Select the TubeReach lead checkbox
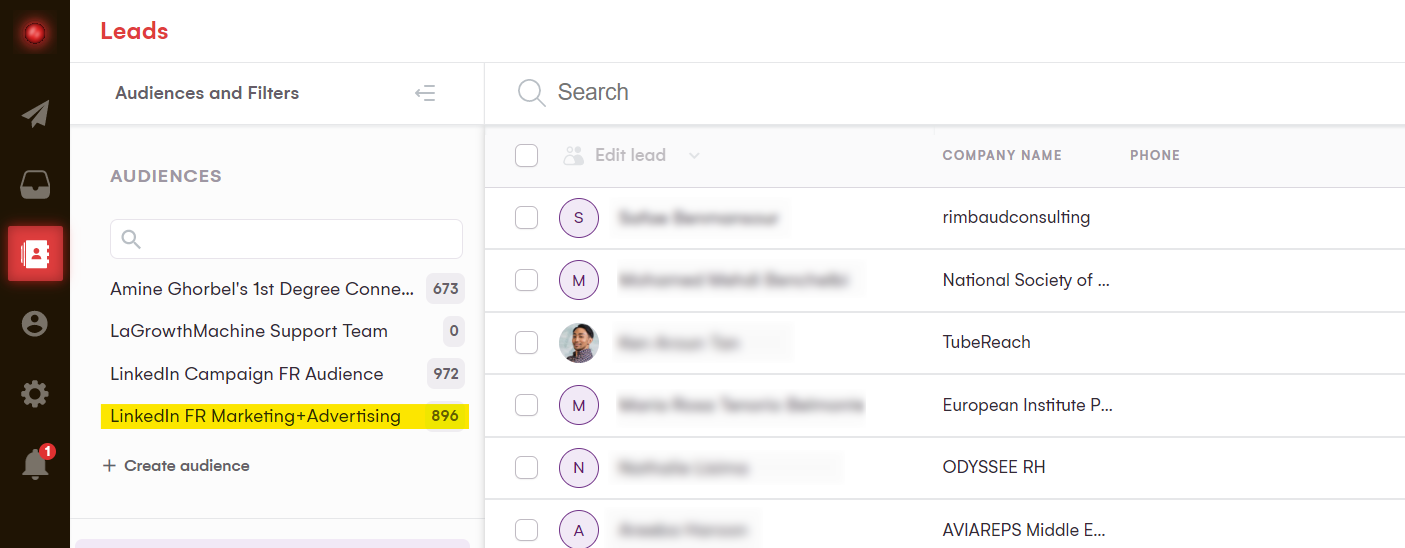This screenshot has width=1405, height=548. pyautogui.click(x=526, y=342)
